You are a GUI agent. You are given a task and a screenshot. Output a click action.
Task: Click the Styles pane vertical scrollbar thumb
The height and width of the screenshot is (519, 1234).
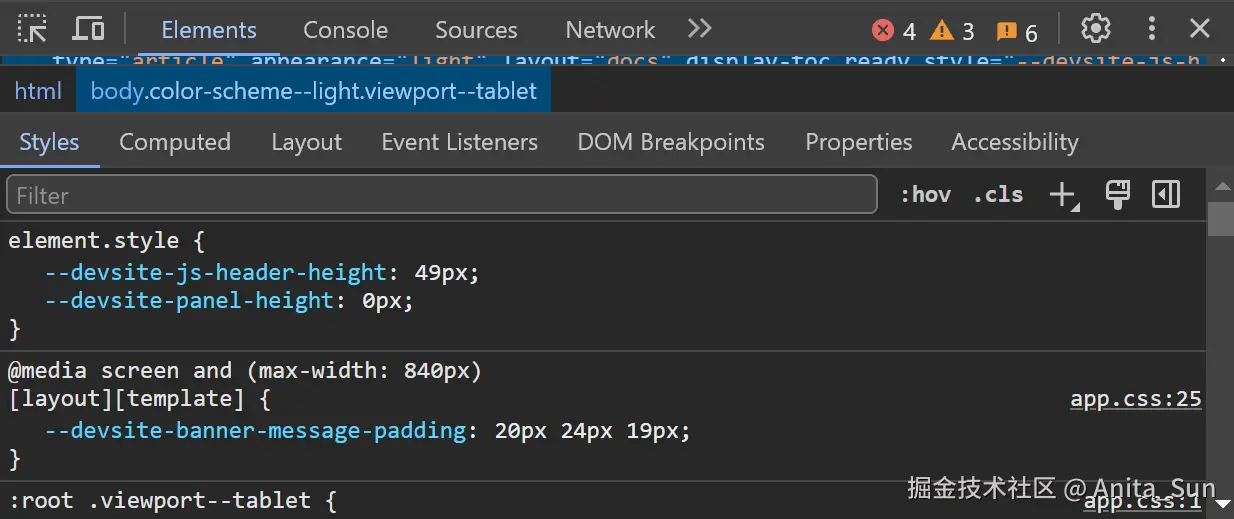tap(1221, 218)
